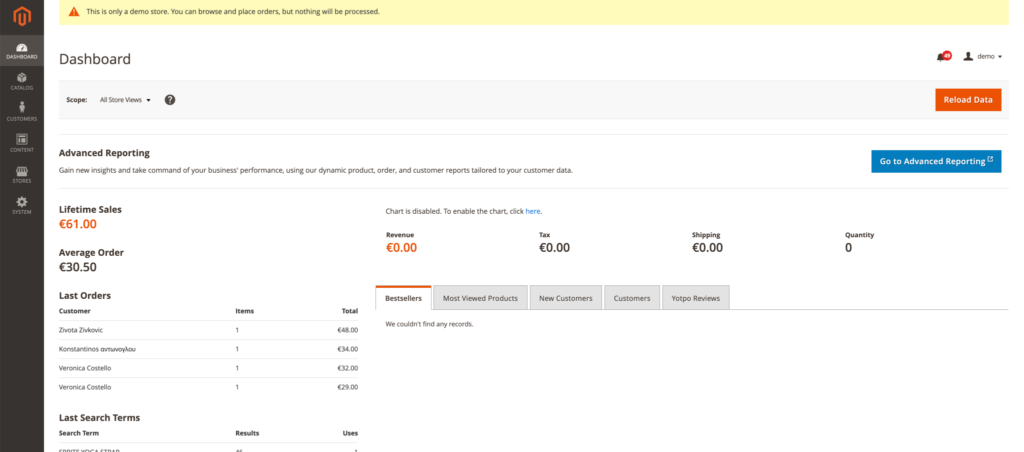Open the Catalog sidebar menu

[21, 81]
